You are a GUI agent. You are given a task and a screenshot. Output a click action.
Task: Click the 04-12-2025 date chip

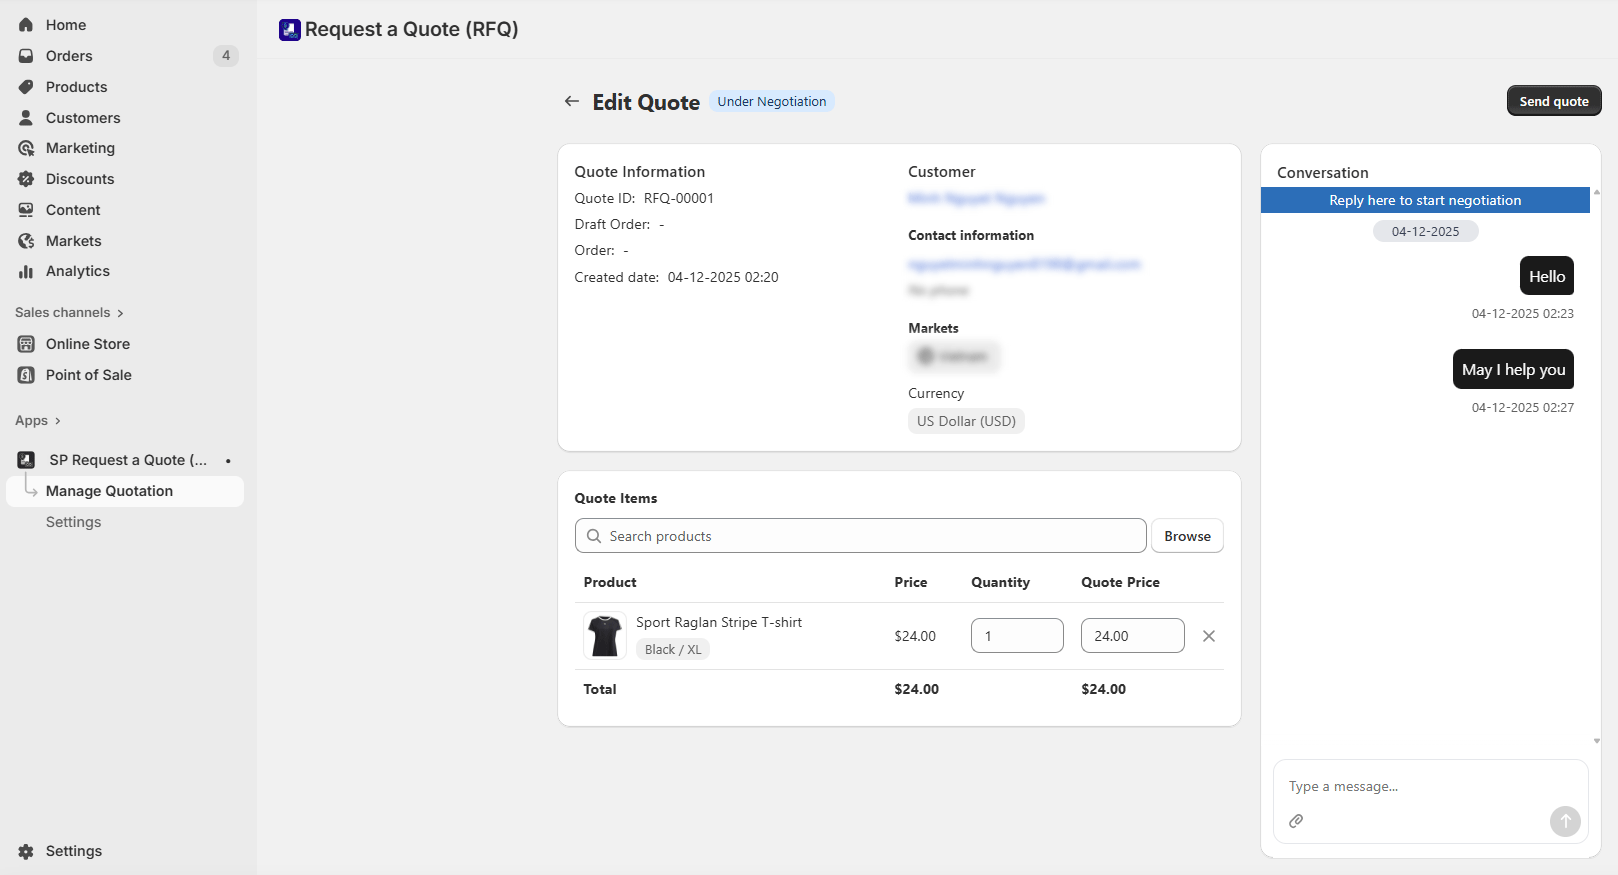pos(1425,232)
